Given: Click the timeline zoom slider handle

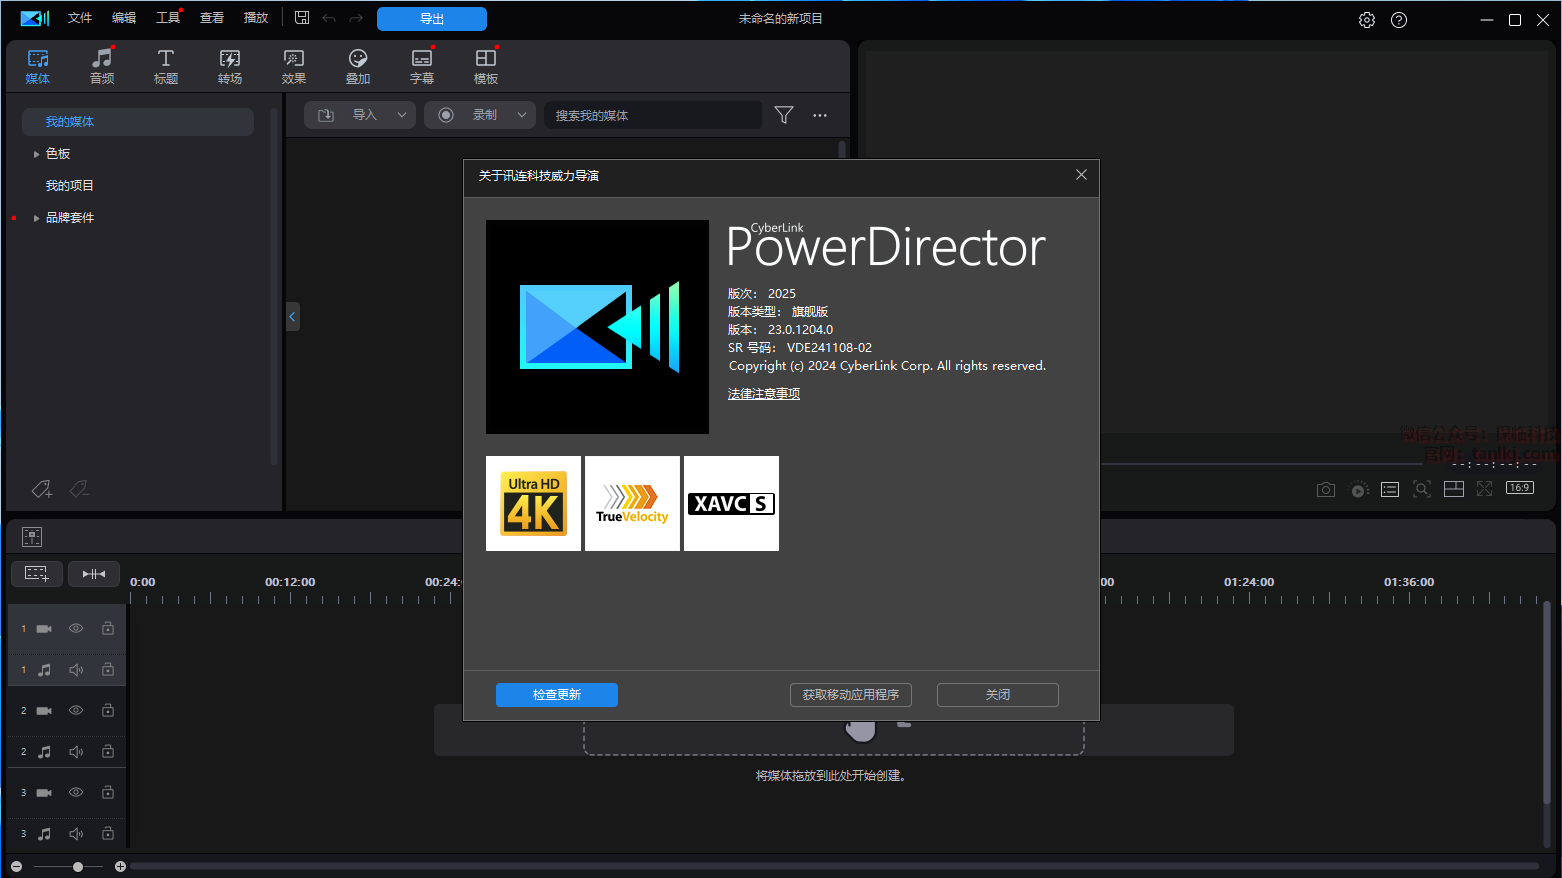Looking at the screenshot, I should pos(78,867).
